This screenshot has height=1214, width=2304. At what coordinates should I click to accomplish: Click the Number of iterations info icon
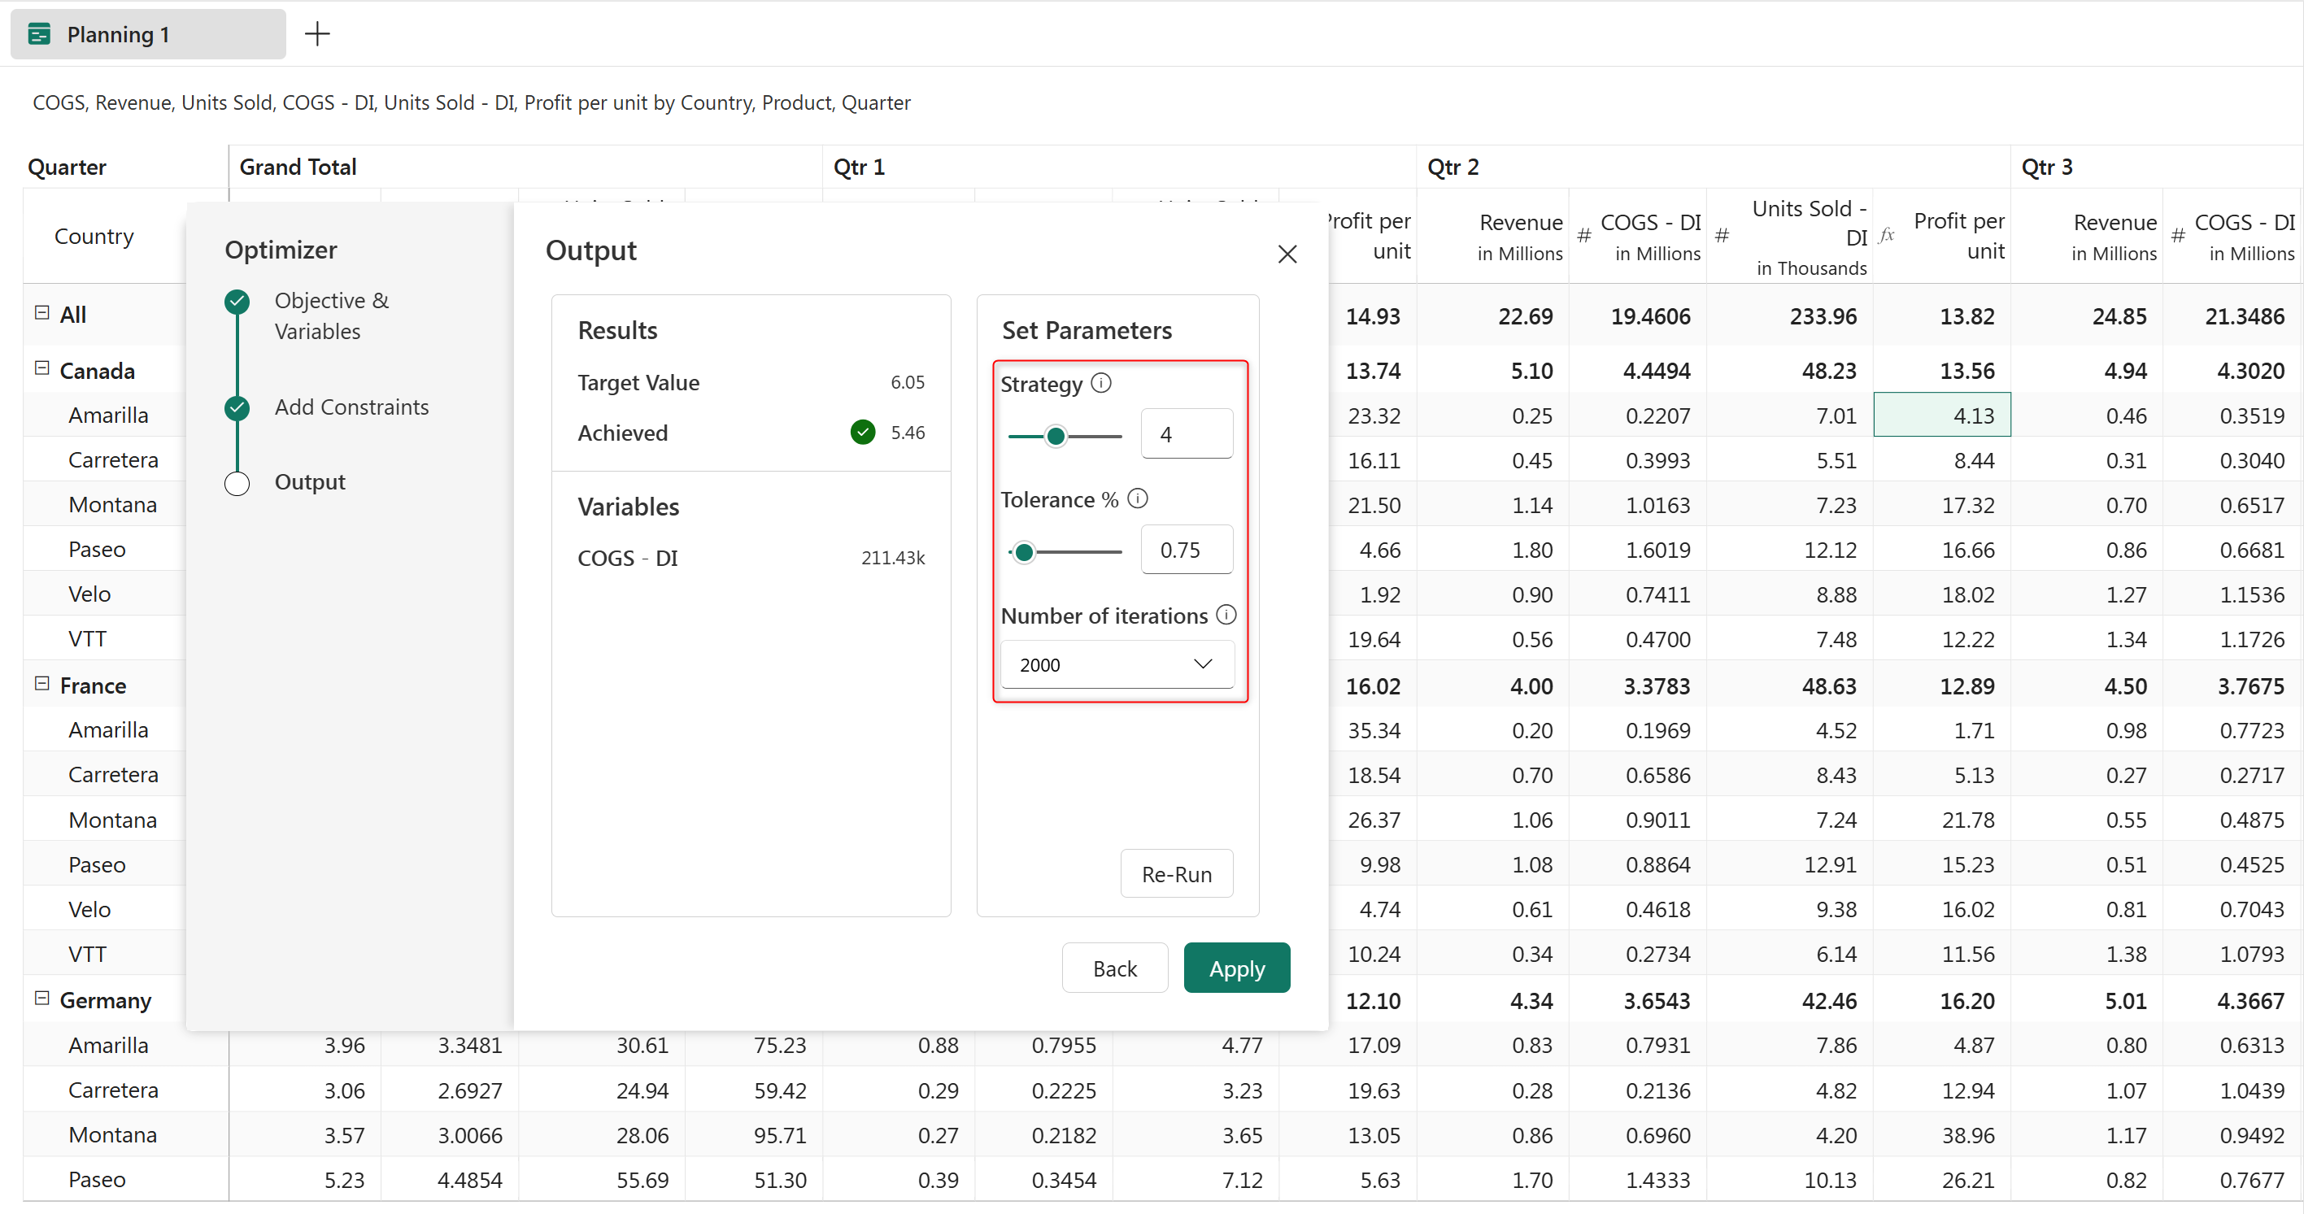tap(1227, 615)
